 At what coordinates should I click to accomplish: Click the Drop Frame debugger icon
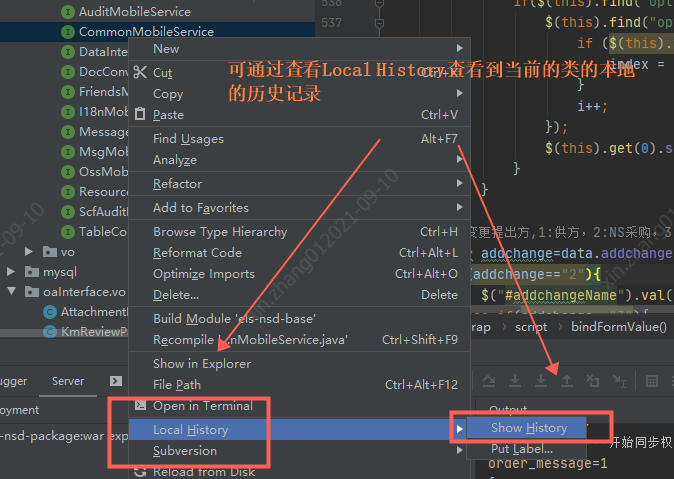tap(593, 381)
